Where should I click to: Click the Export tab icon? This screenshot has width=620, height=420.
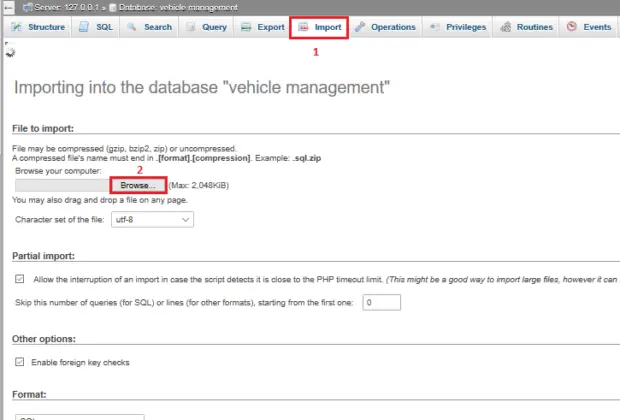coord(246,27)
